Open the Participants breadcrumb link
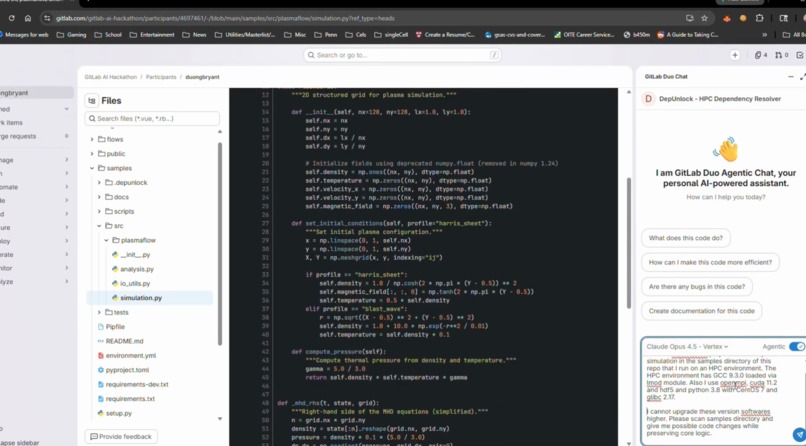This screenshot has height=446, width=806. pos(161,77)
